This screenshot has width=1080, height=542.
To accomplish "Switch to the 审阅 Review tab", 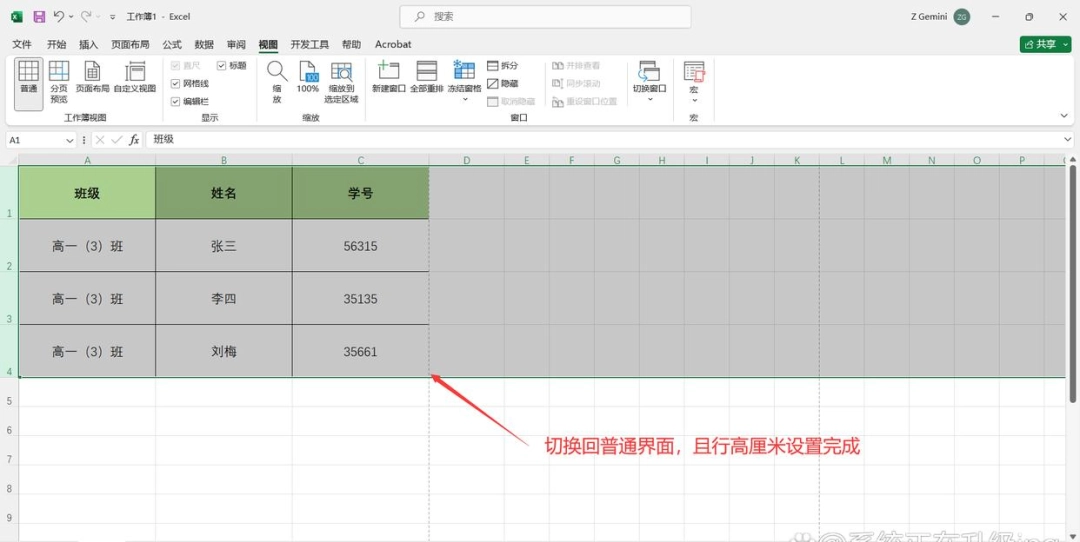I will [x=236, y=44].
